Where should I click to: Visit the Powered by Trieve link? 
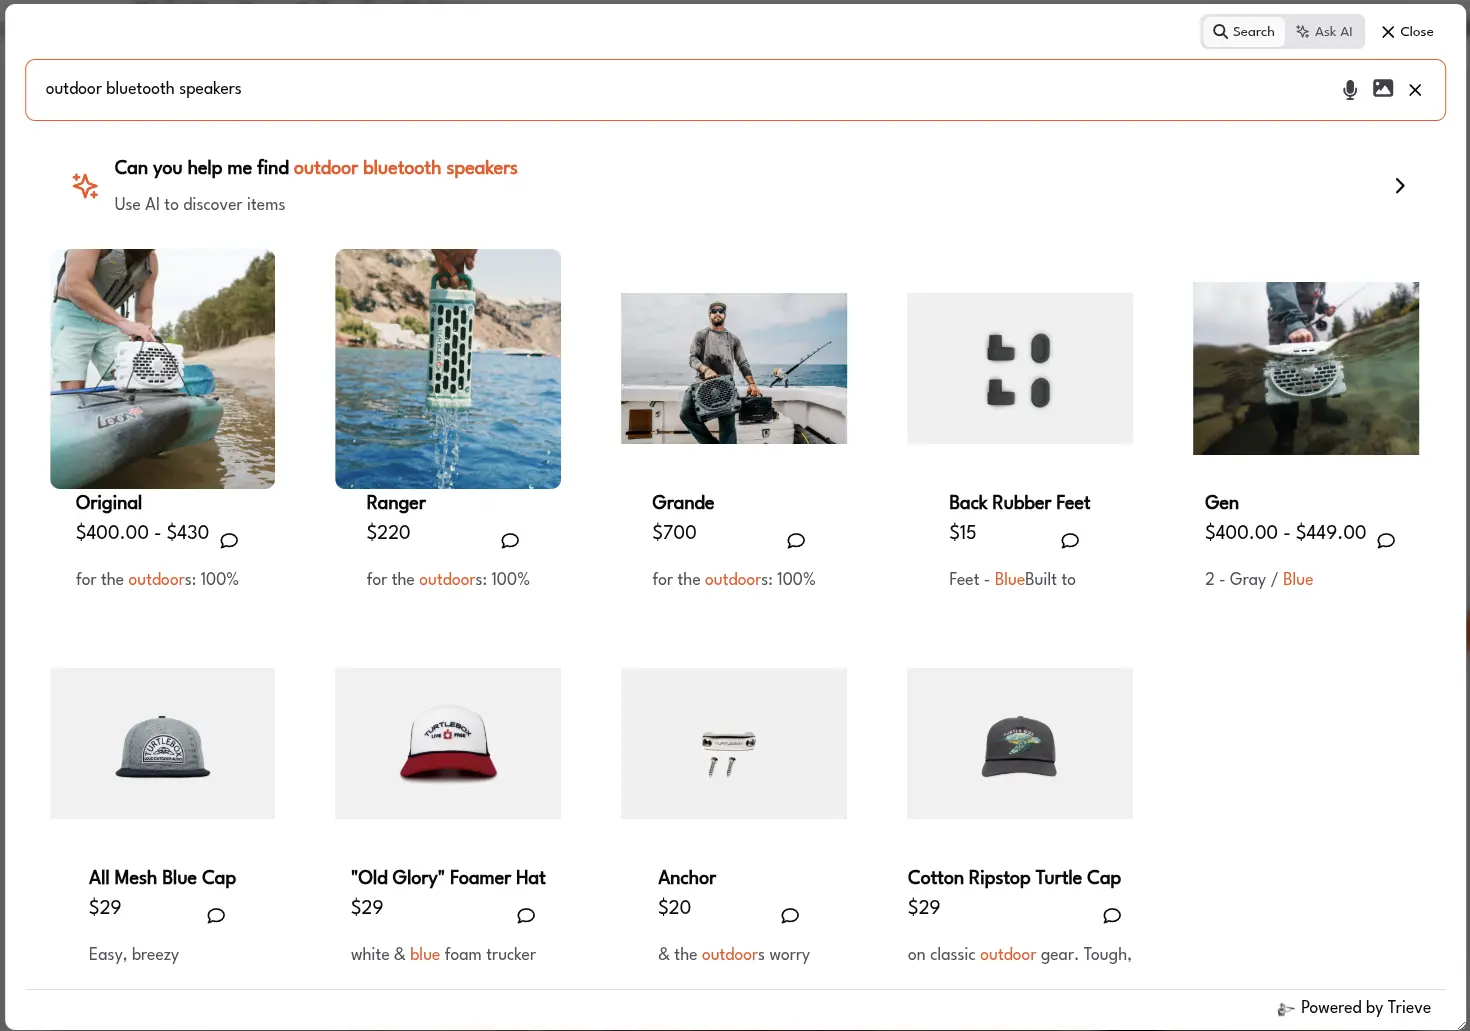coord(1366,1007)
